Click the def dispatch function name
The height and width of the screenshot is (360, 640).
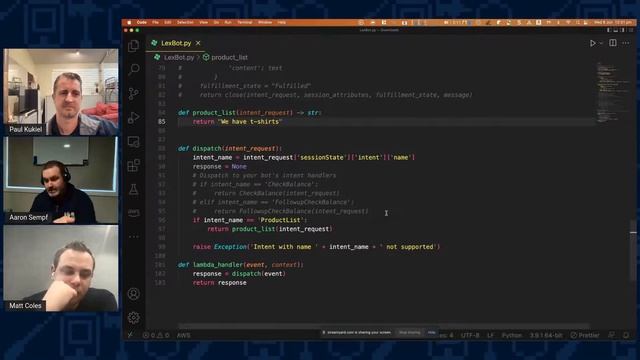(207, 149)
